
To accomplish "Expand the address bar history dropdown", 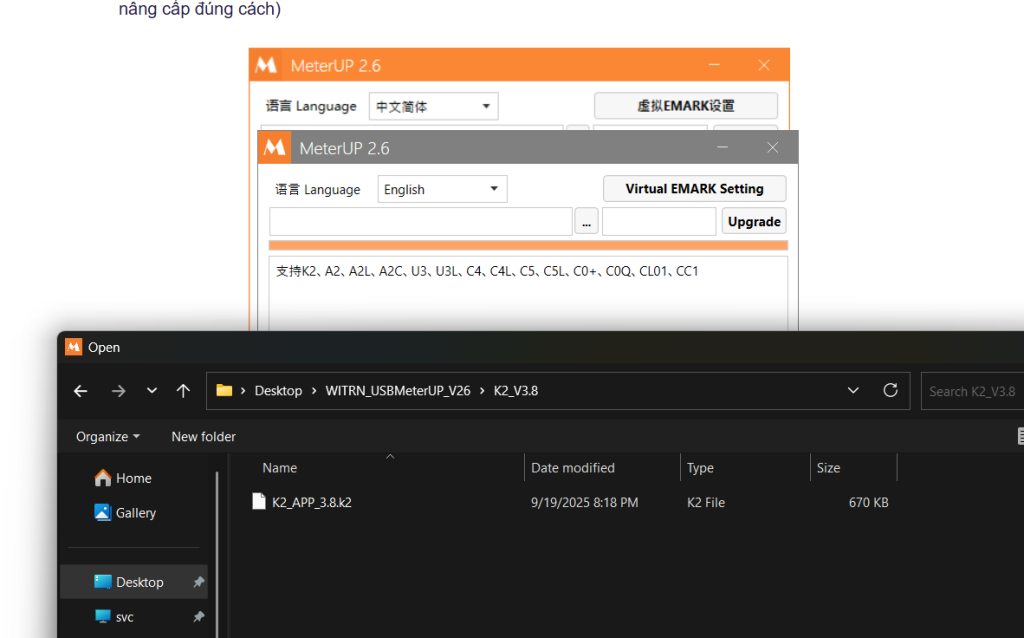I will coord(853,391).
